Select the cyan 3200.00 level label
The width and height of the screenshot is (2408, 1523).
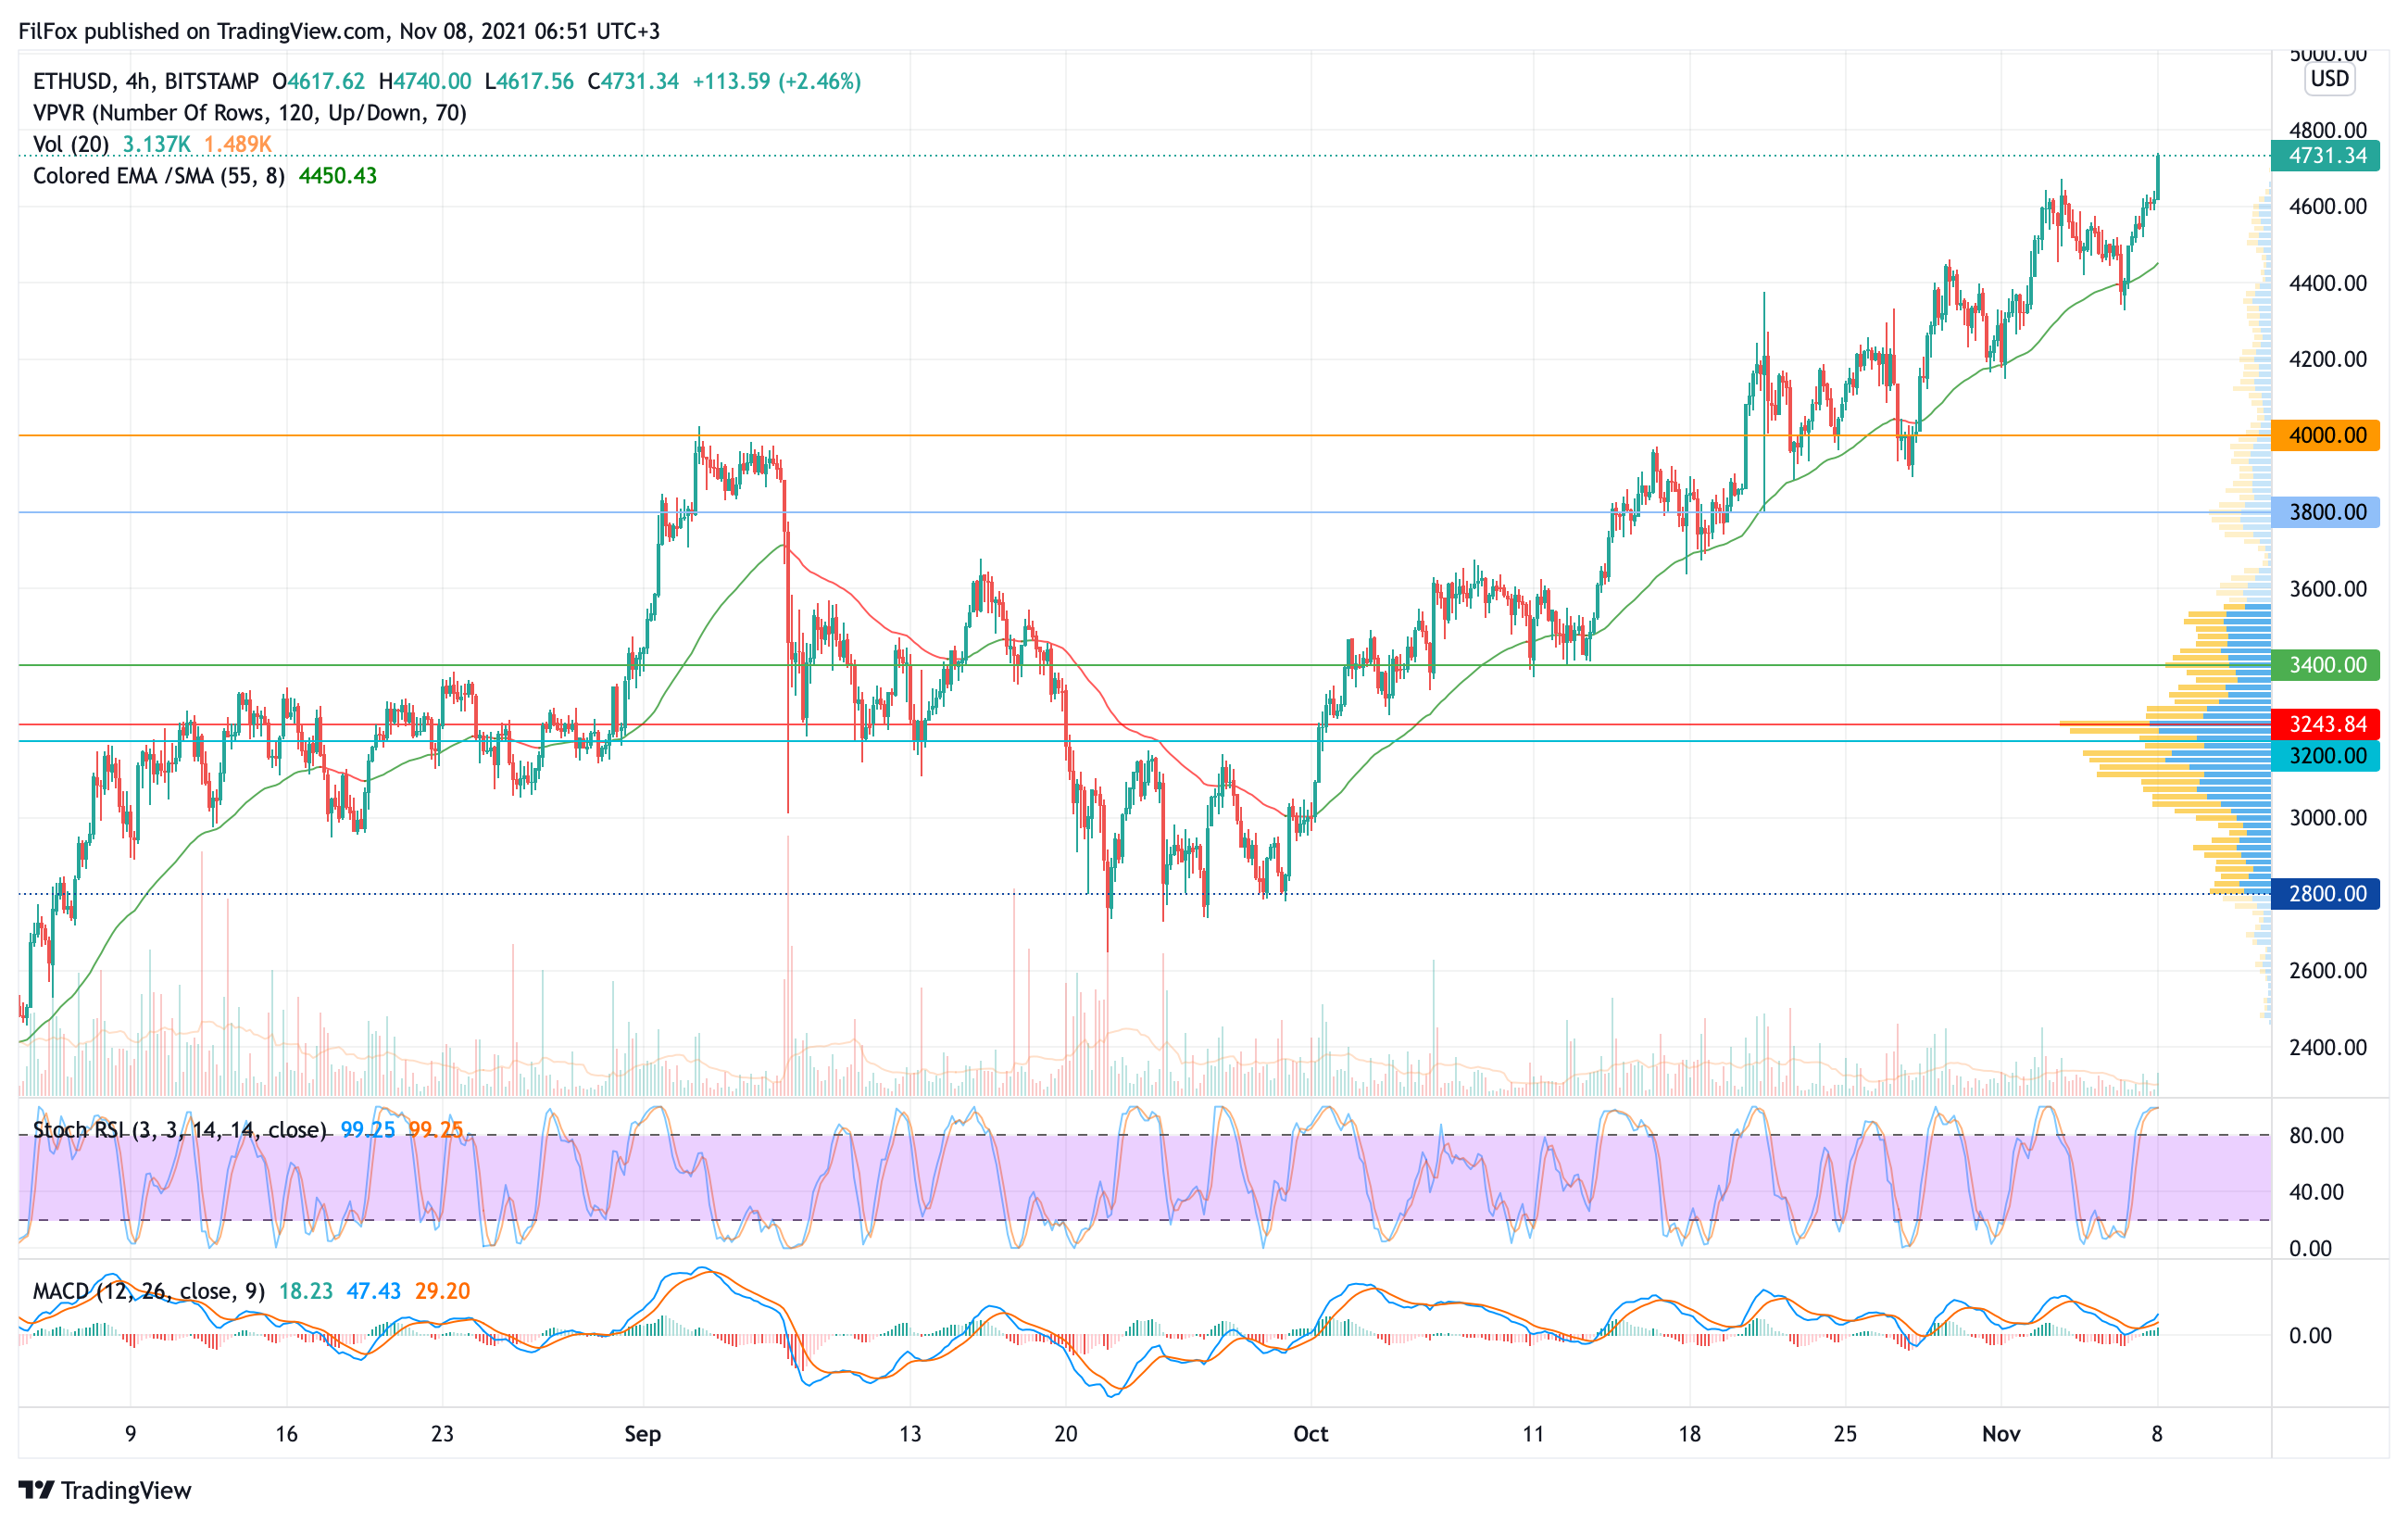coord(2326,756)
